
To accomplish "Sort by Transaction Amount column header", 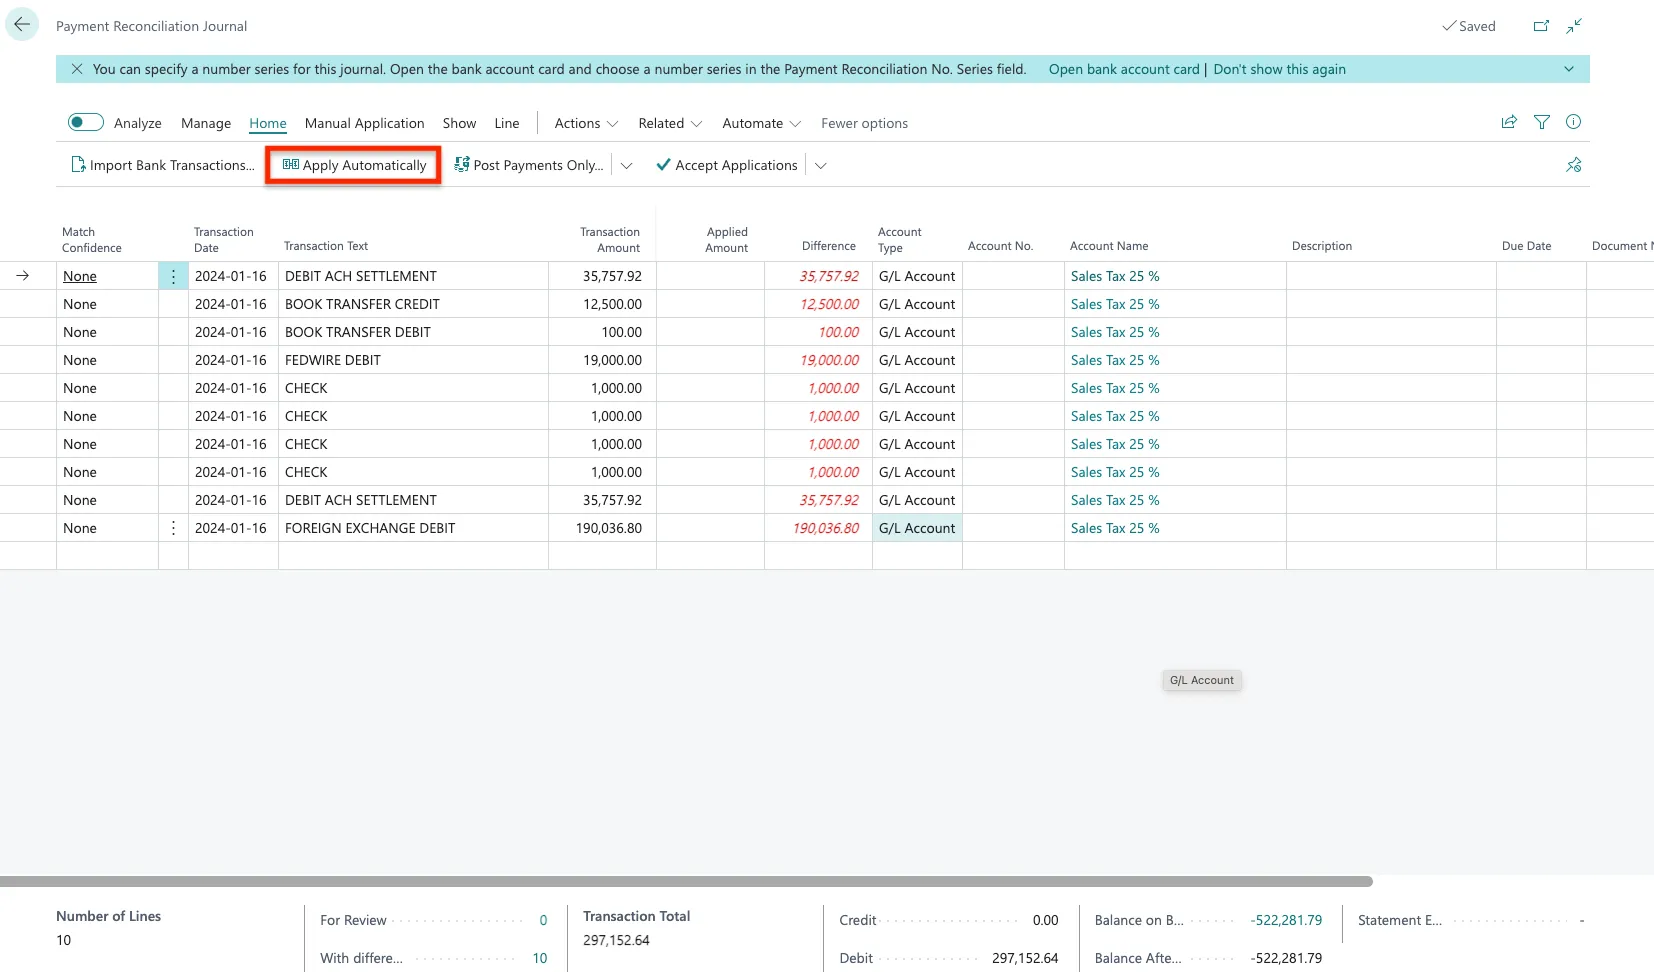I will [x=610, y=240].
